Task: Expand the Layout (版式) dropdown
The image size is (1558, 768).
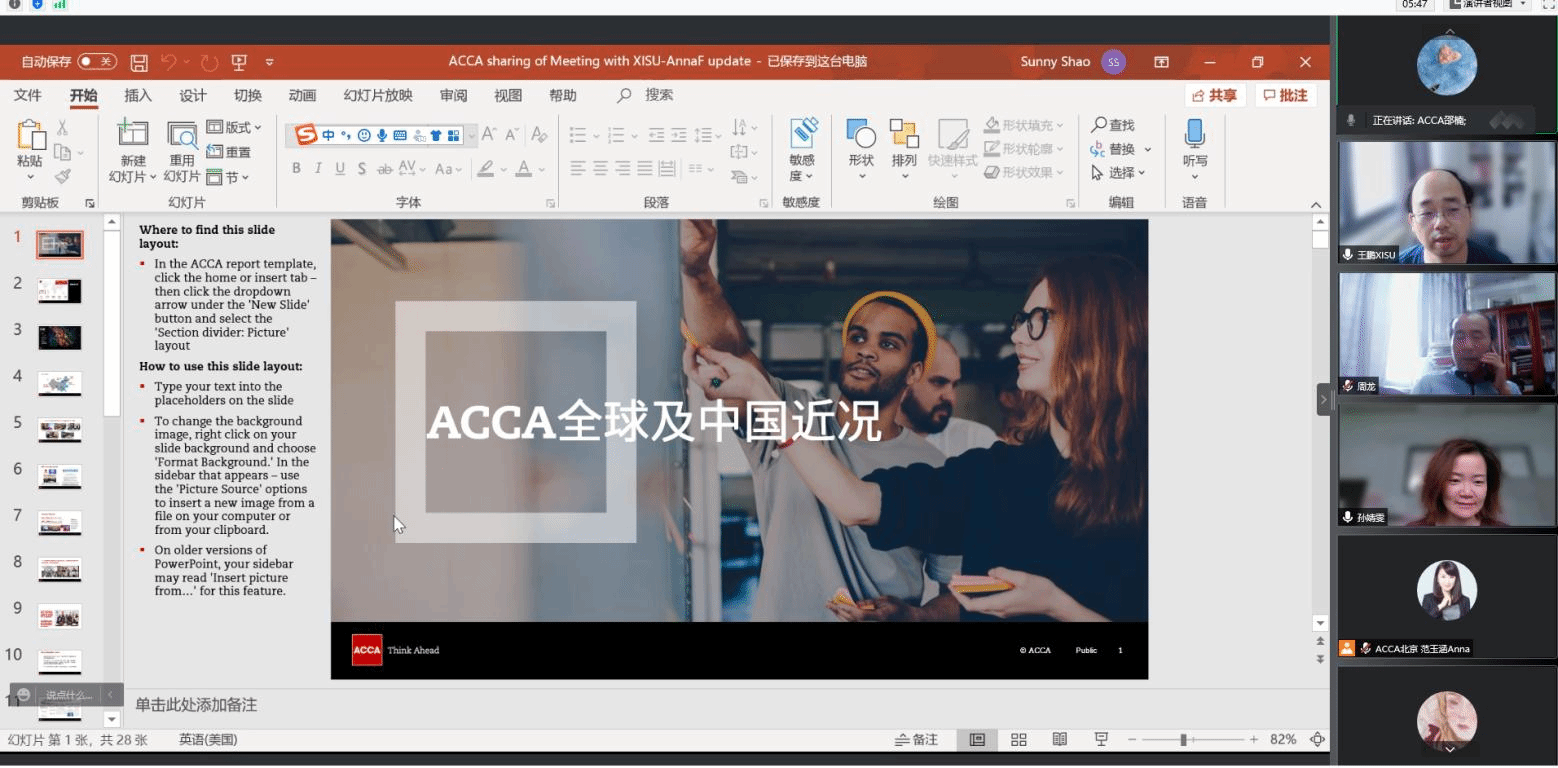Action: point(234,128)
